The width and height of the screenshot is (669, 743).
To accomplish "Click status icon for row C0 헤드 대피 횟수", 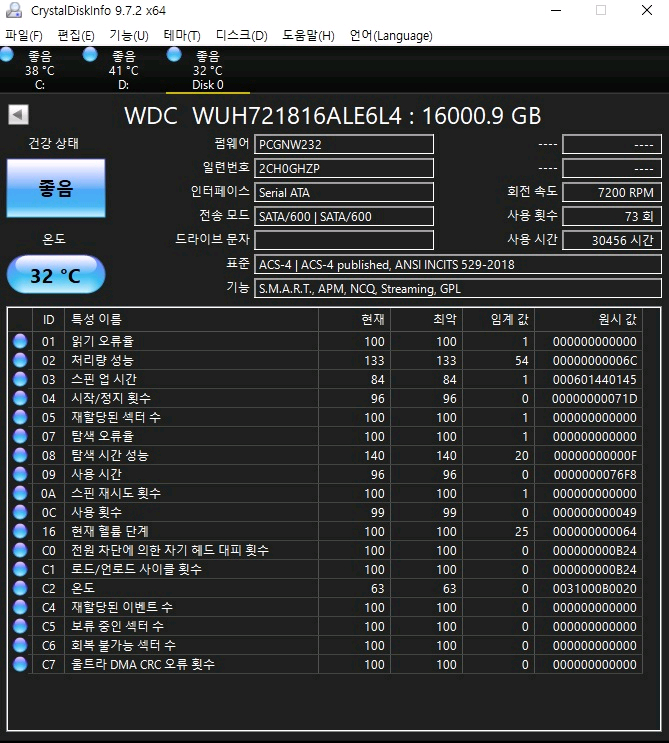I will pos(20,550).
